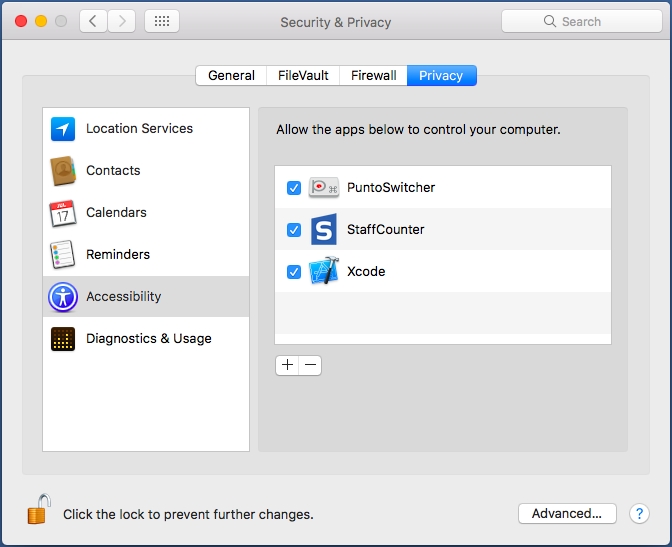The image size is (672, 547).
Task: Click the magnifying glass in Search field
Action: tap(549, 21)
